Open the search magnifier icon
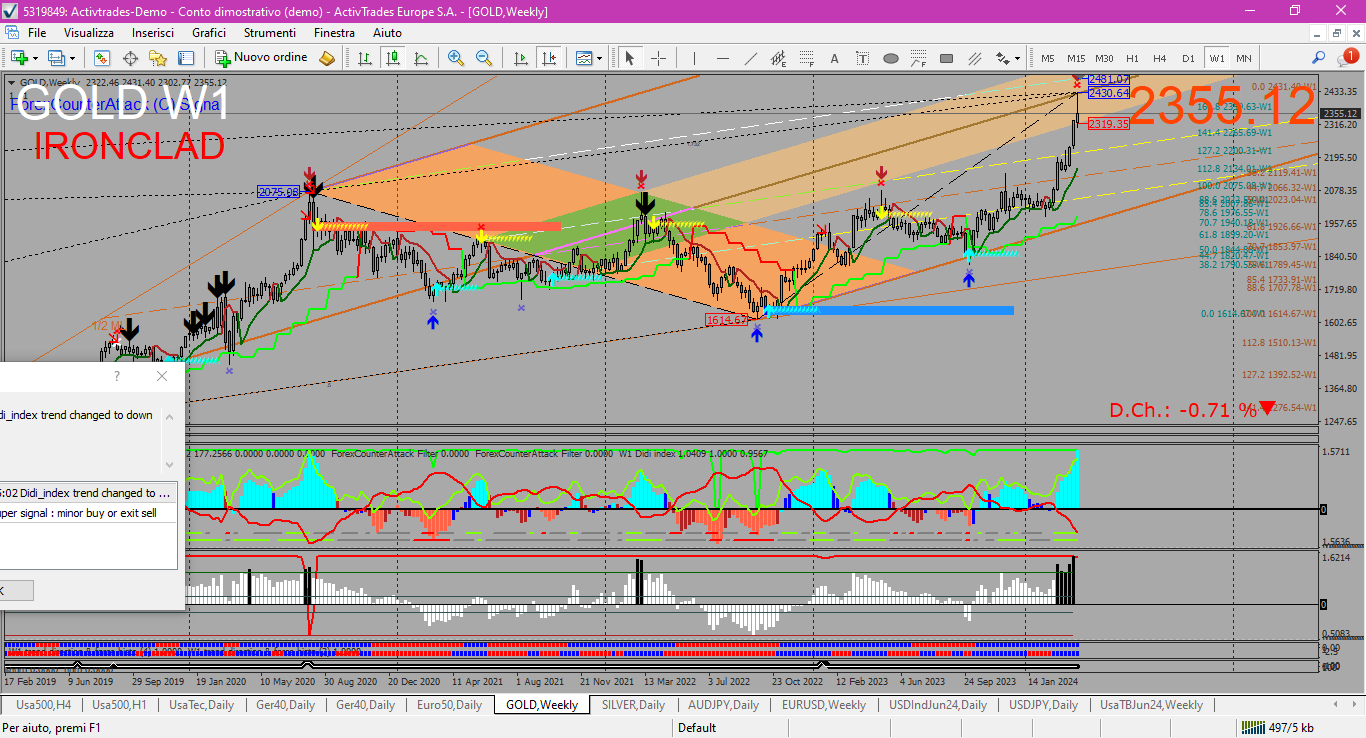The height and width of the screenshot is (738, 1366). (x=1319, y=58)
